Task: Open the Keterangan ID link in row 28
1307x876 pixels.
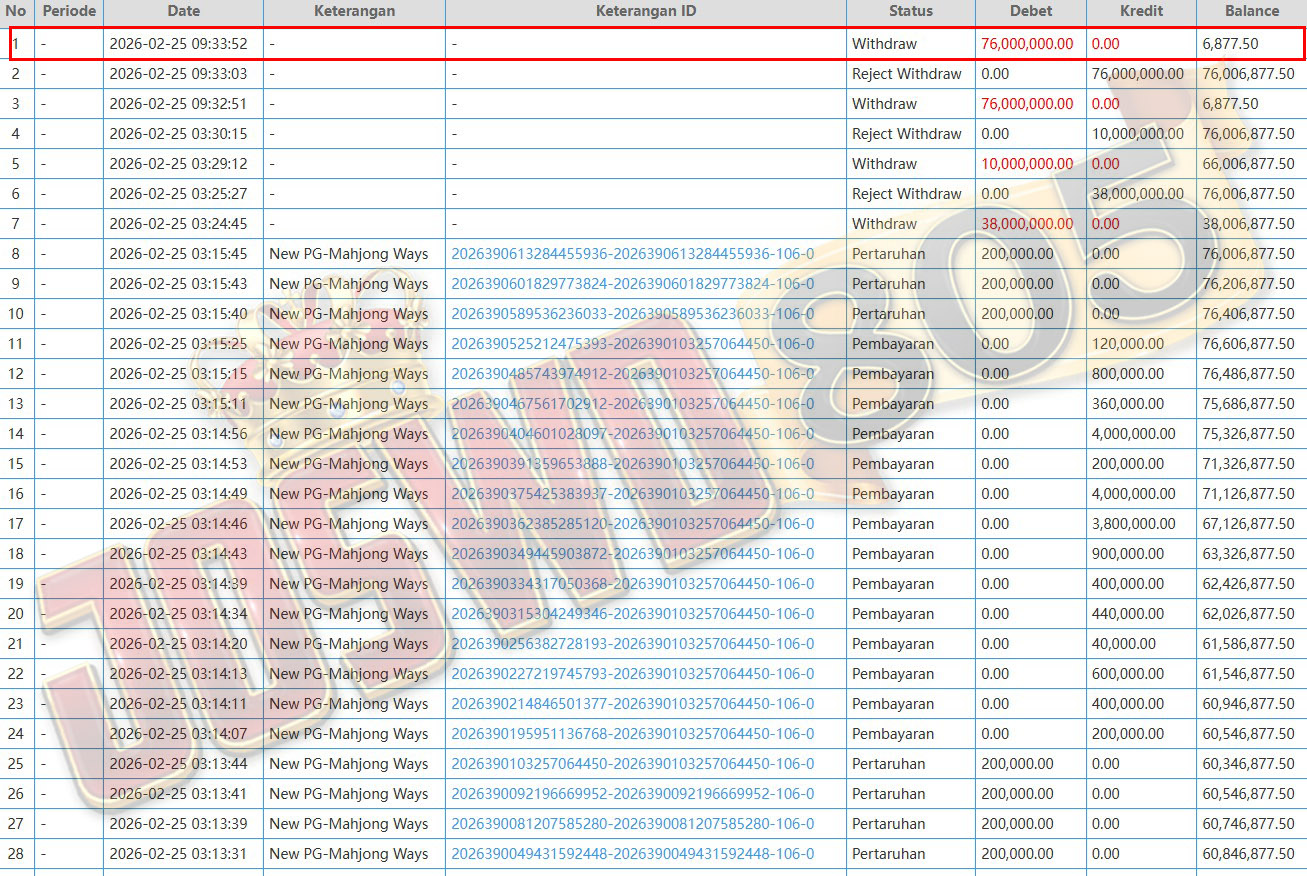Action: [632, 854]
